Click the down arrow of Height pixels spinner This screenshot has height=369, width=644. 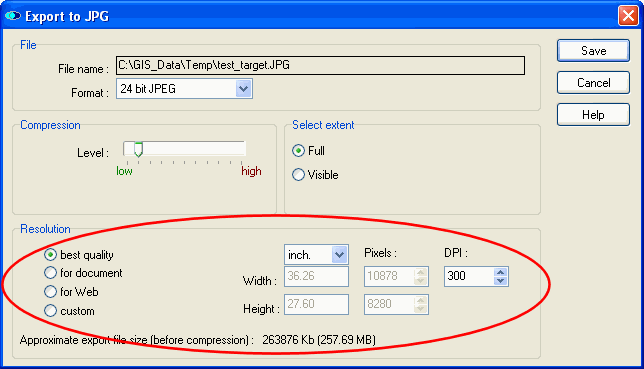[x=421, y=309]
